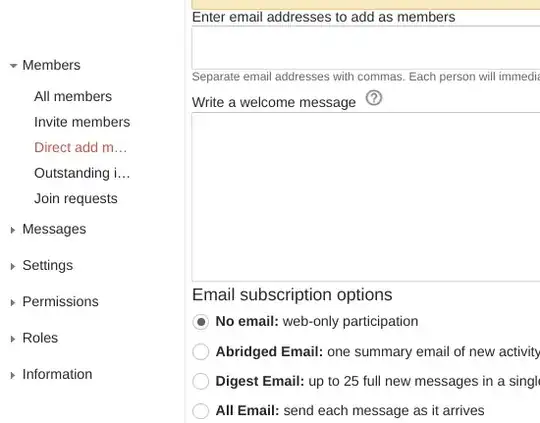Image resolution: width=540 pixels, height=423 pixels.
Task: Expand the Roles section triangle
Action: tap(13, 339)
